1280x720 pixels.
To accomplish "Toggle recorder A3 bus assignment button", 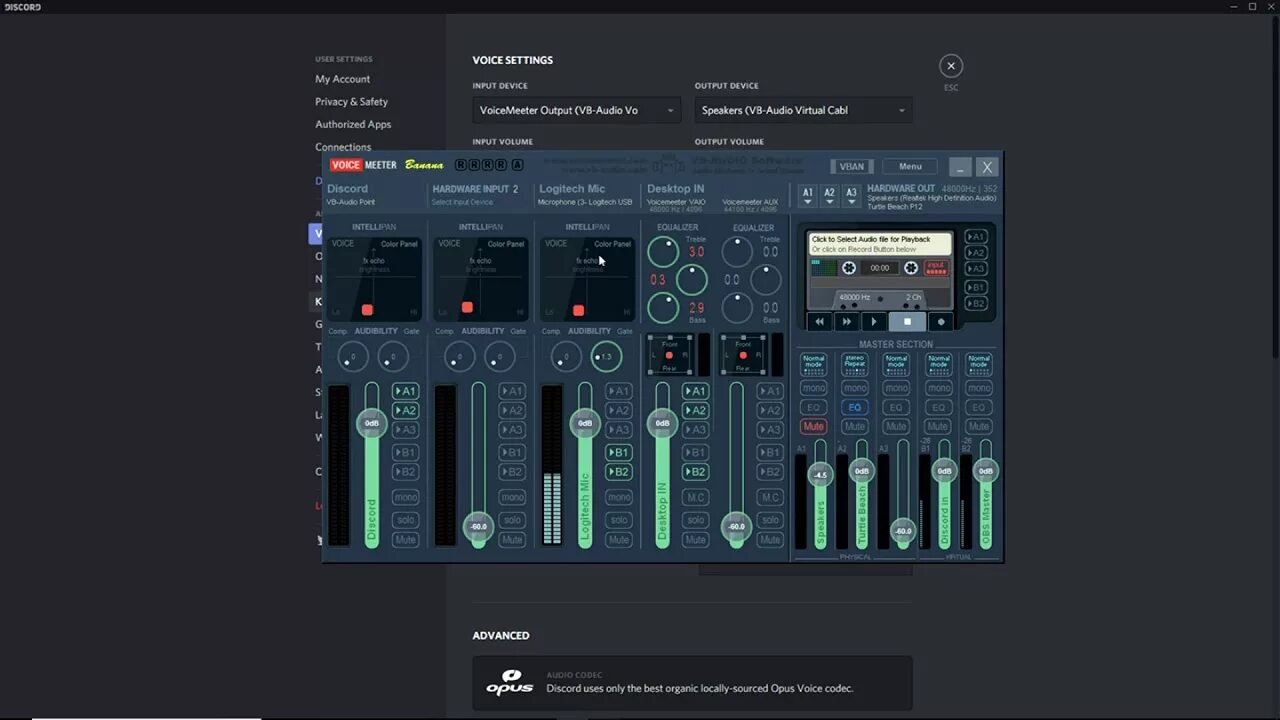I will coord(976,269).
